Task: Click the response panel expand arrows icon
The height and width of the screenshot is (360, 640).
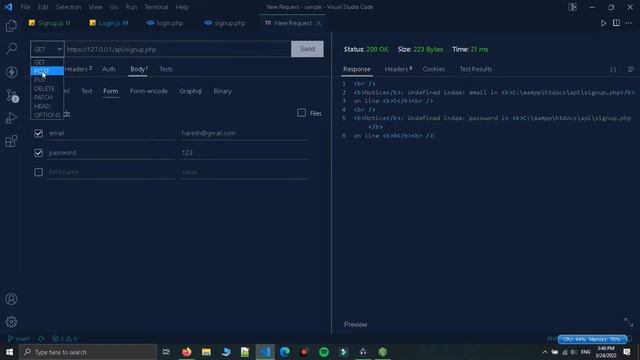Action: (628, 322)
